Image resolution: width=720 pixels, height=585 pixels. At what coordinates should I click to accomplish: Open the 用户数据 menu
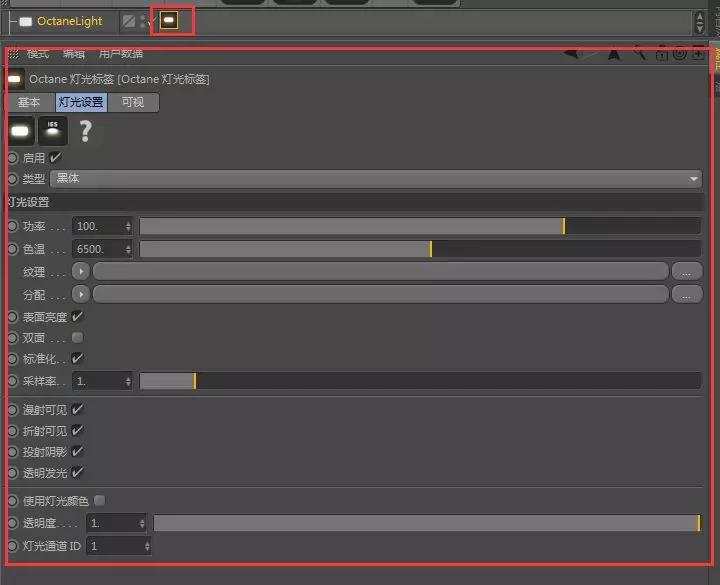click(121, 54)
